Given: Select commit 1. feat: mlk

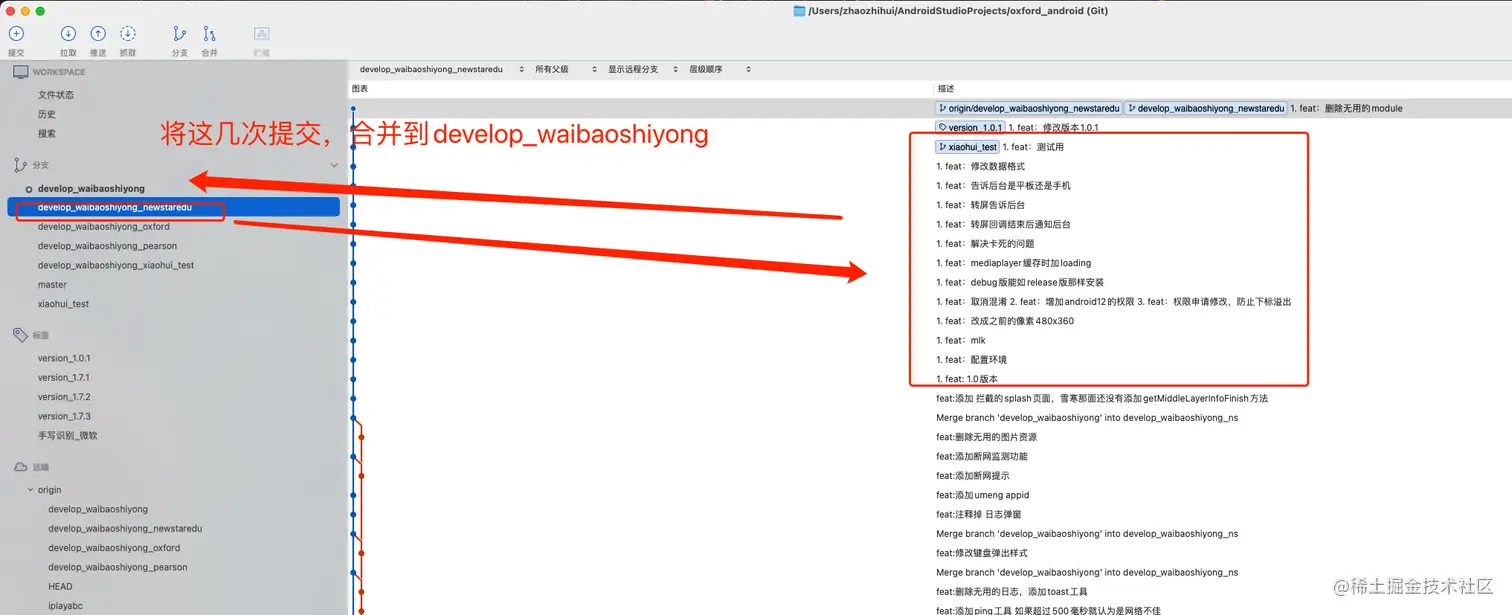Looking at the screenshot, I should click(x=960, y=340).
